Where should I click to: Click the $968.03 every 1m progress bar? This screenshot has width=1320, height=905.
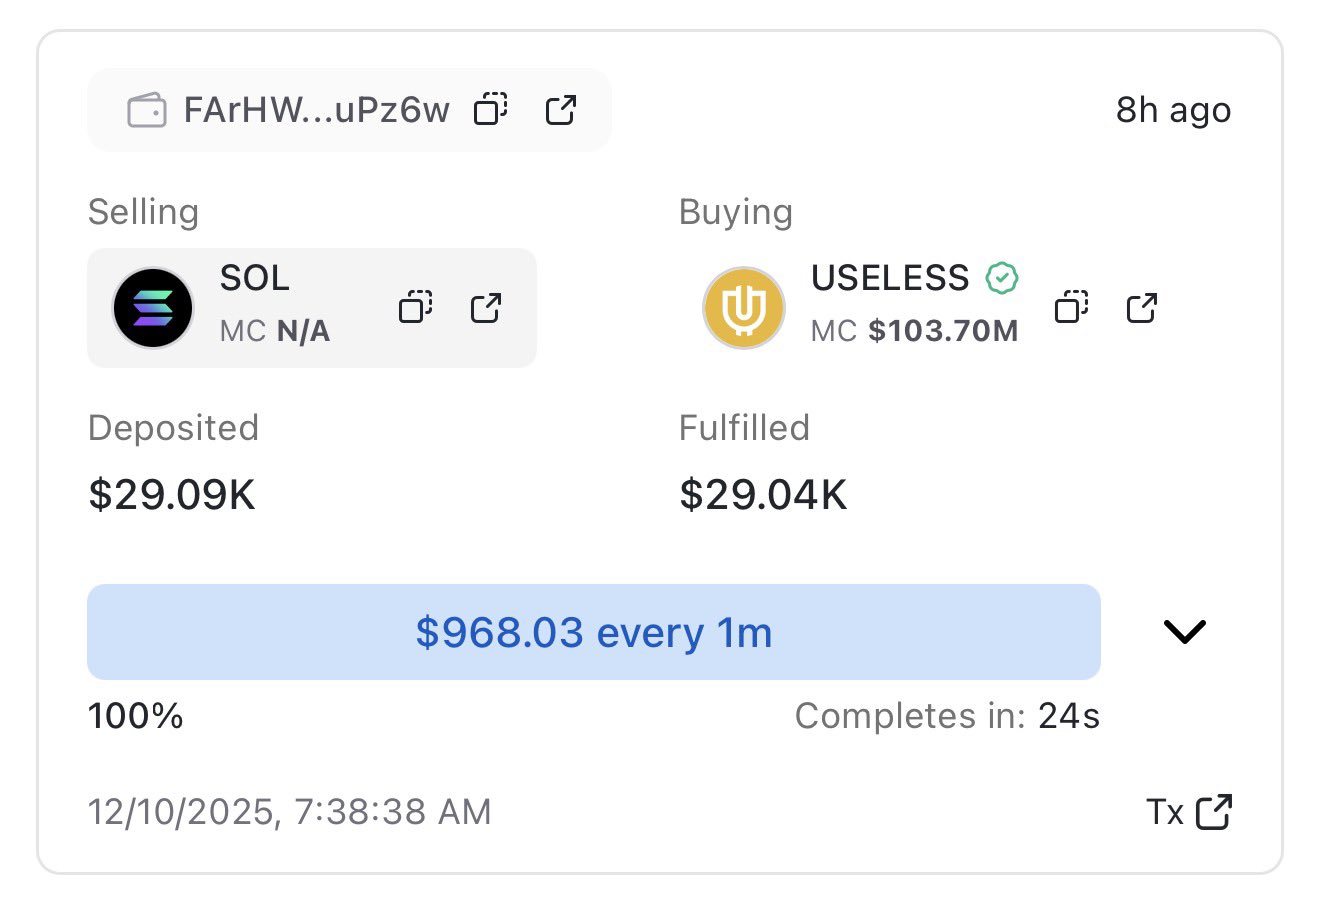(594, 632)
